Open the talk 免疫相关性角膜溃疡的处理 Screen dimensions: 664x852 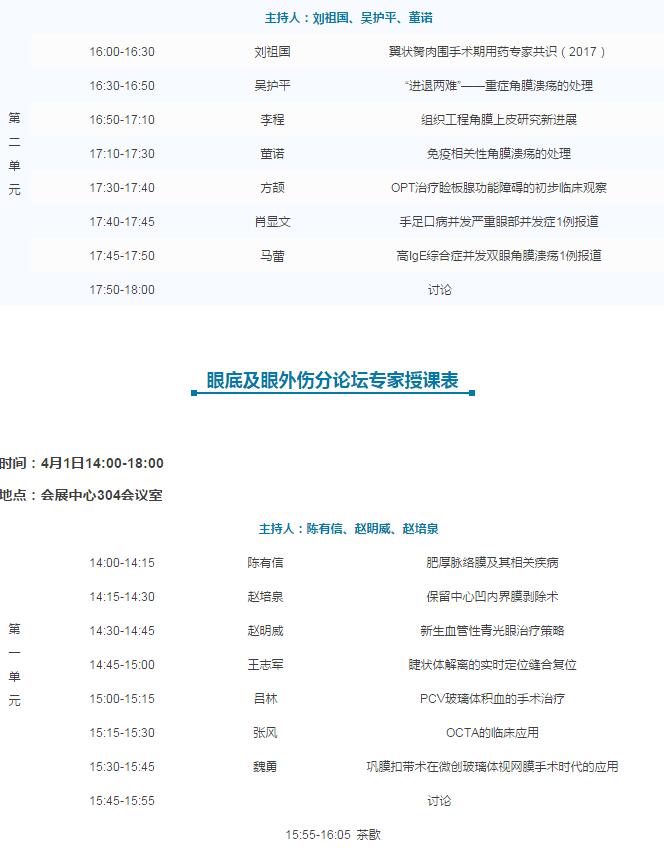click(498, 154)
